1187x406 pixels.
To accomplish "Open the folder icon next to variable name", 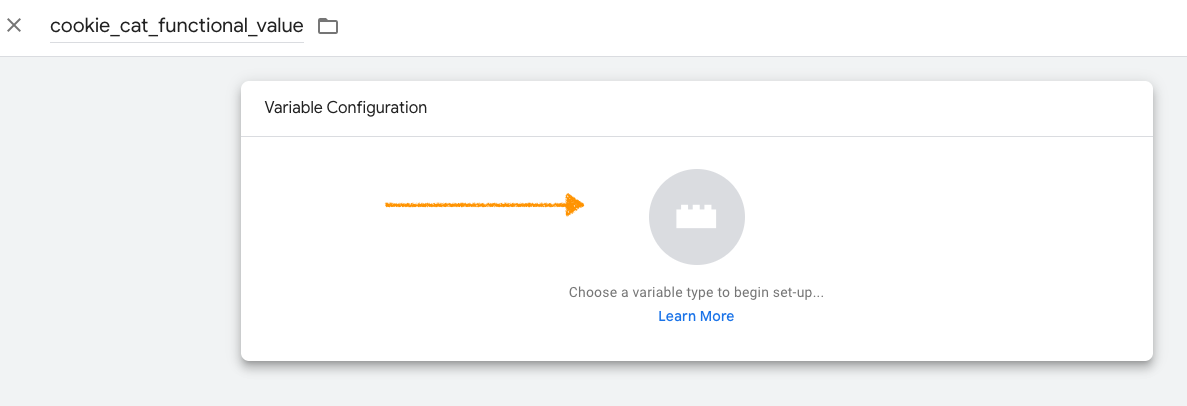I will click(x=328, y=27).
